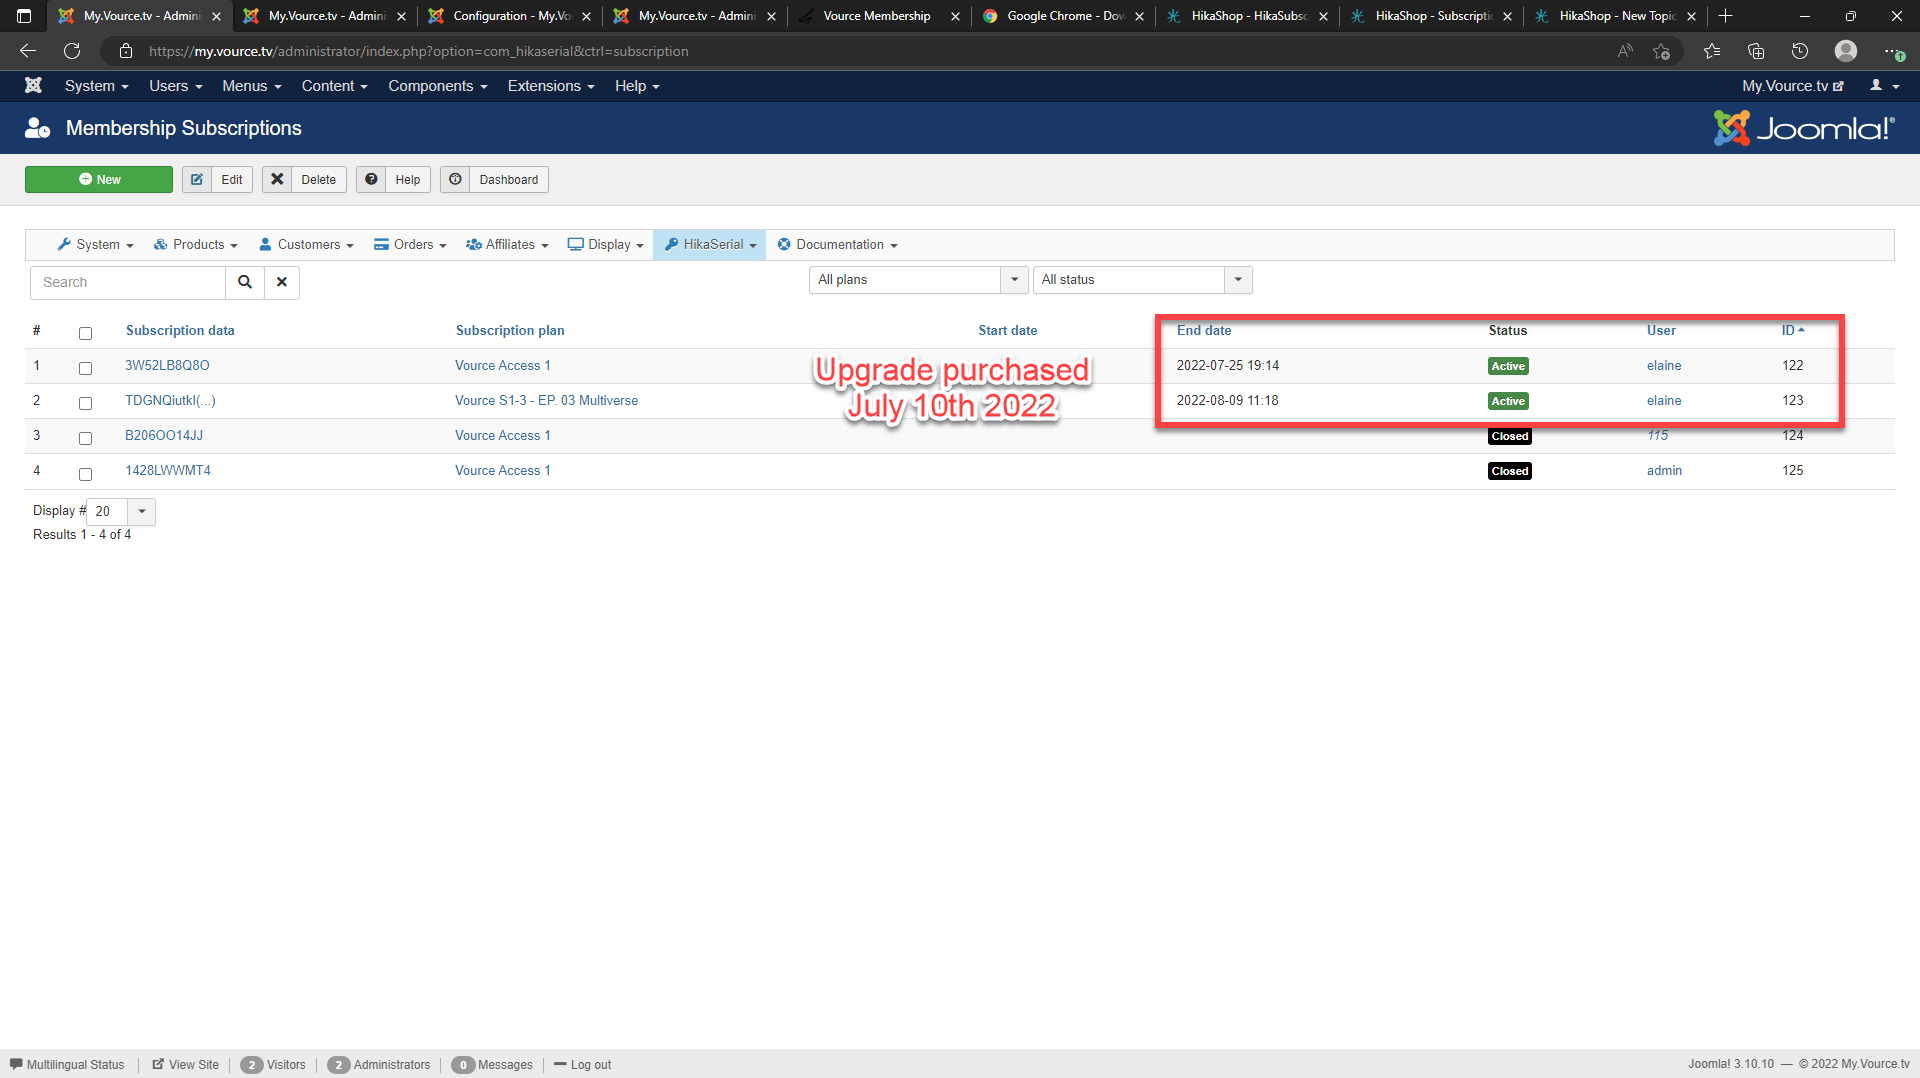The image size is (1920, 1078).
Task: Open browser favorites icon
Action: click(x=1712, y=51)
